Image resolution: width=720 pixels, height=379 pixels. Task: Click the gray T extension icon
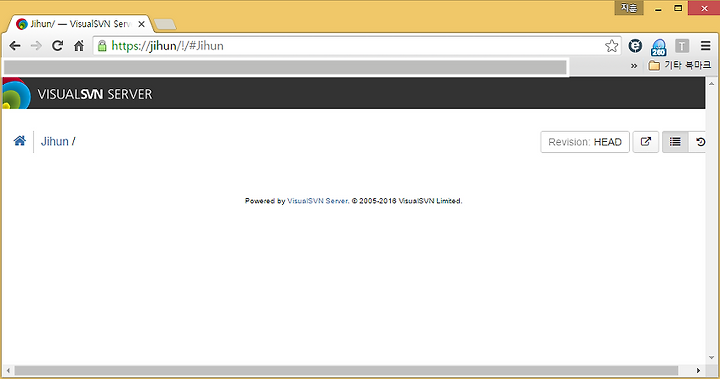coord(682,46)
